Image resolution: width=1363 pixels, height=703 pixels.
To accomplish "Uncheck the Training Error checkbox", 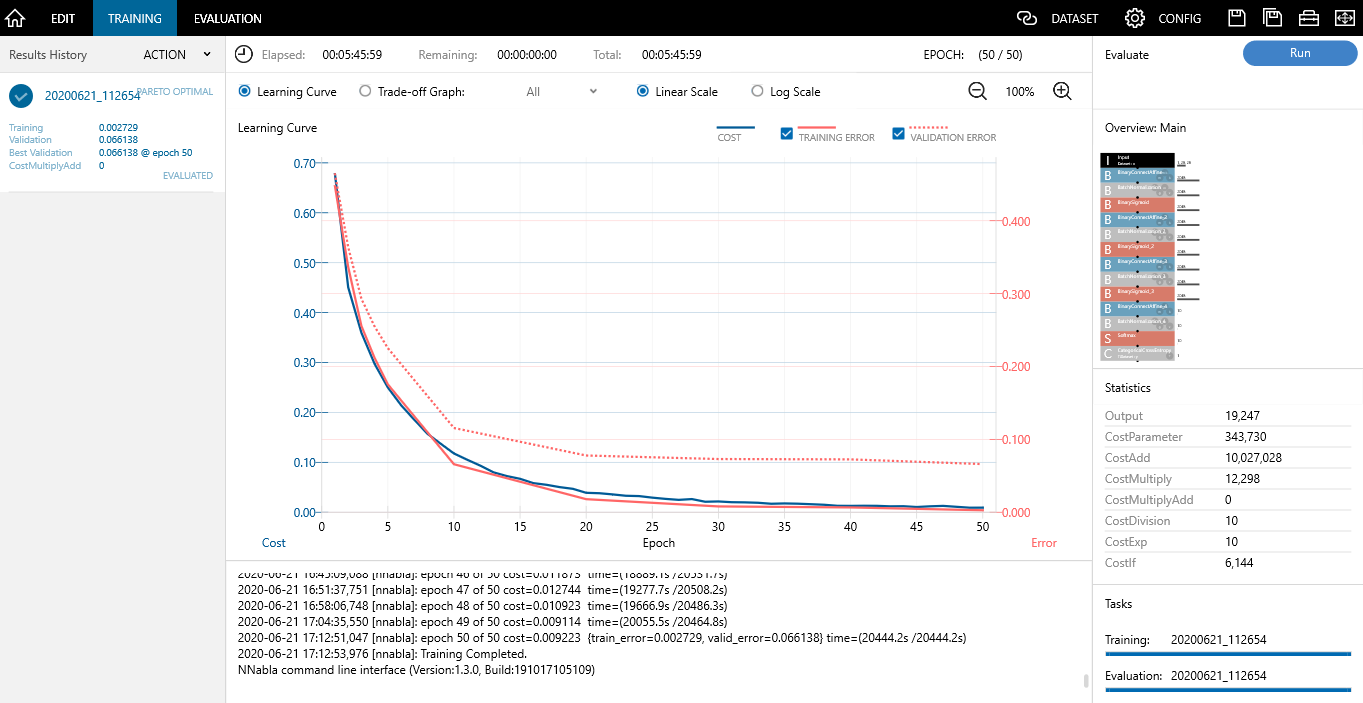I will click(x=787, y=133).
